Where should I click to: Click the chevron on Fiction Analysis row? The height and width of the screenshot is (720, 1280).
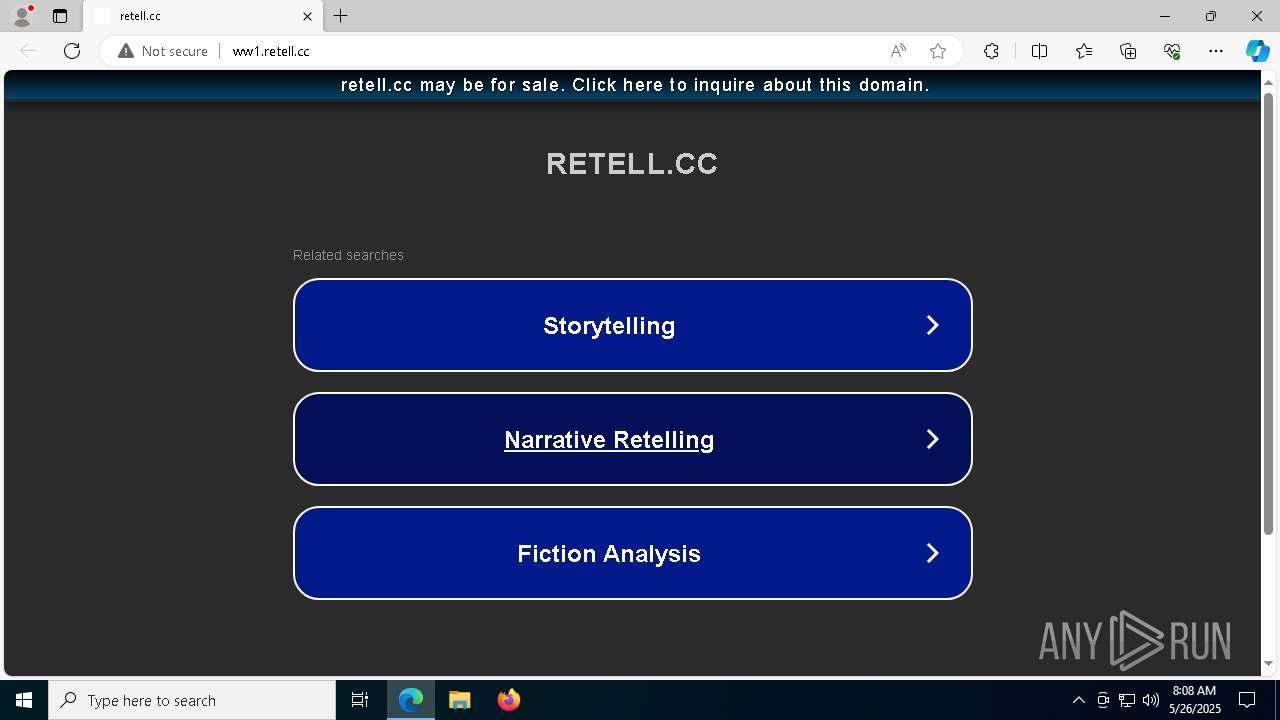click(932, 553)
